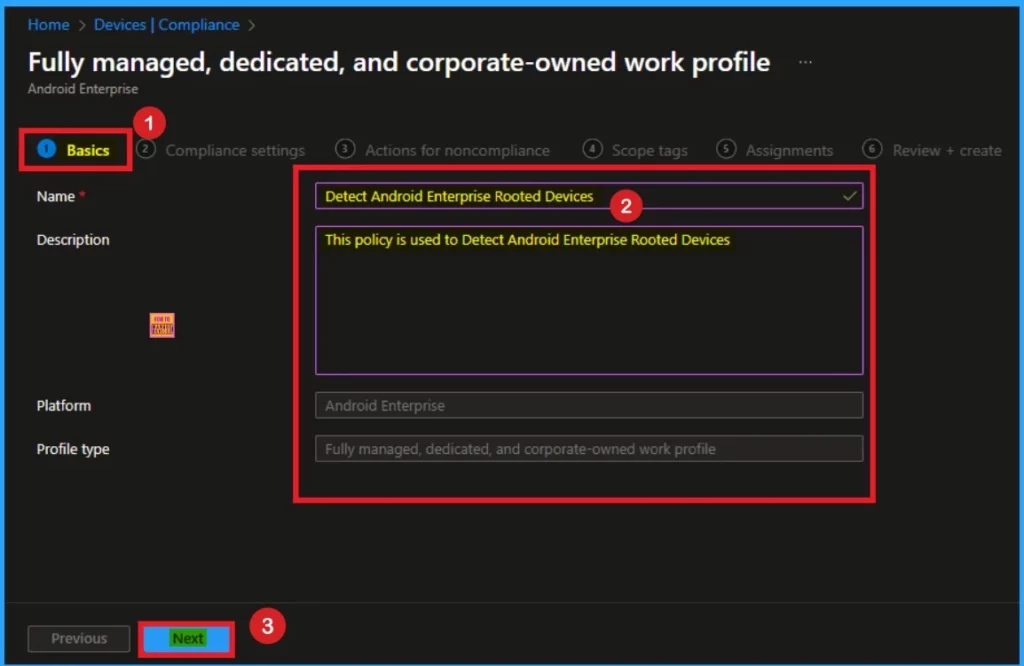The height and width of the screenshot is (666, 1024).
Task: Click the Previous button
Action: click(x=79, y=639)
